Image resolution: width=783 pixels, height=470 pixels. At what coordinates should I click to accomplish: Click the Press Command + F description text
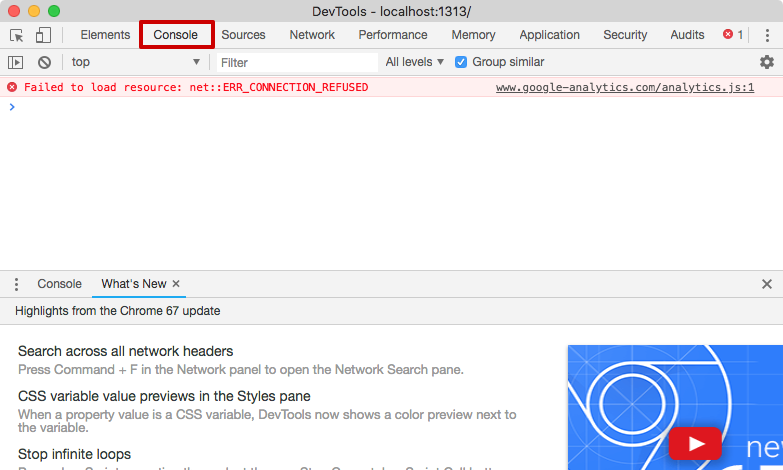click(x=241, y=370)
